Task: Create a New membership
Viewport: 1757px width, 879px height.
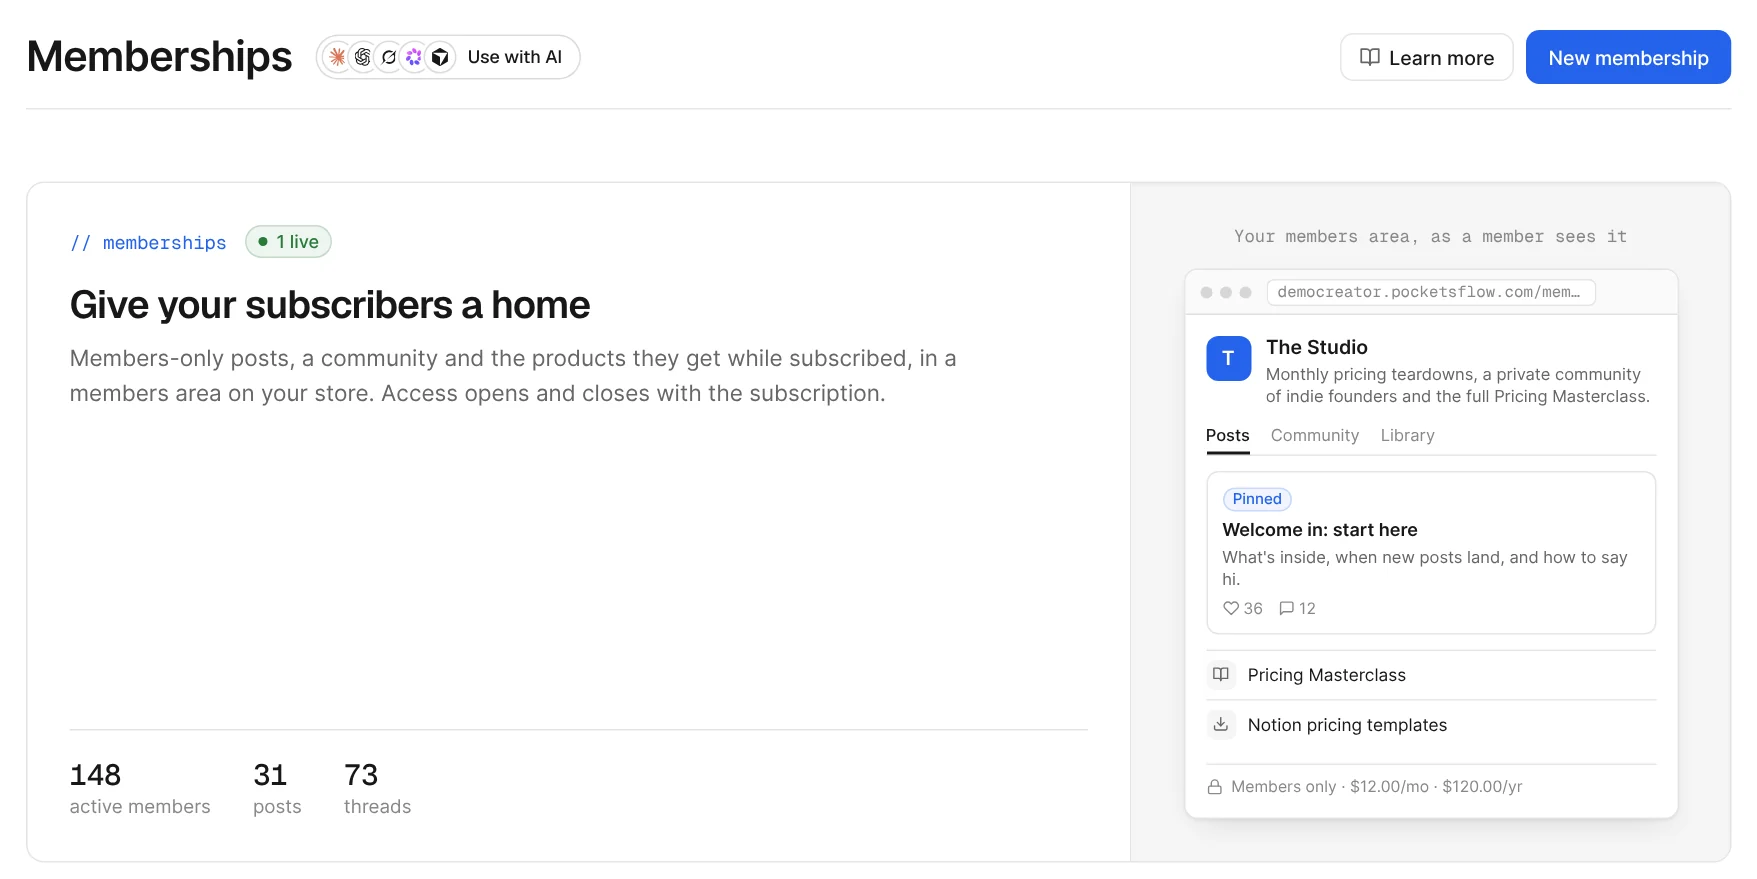Action: [1628, 57]
